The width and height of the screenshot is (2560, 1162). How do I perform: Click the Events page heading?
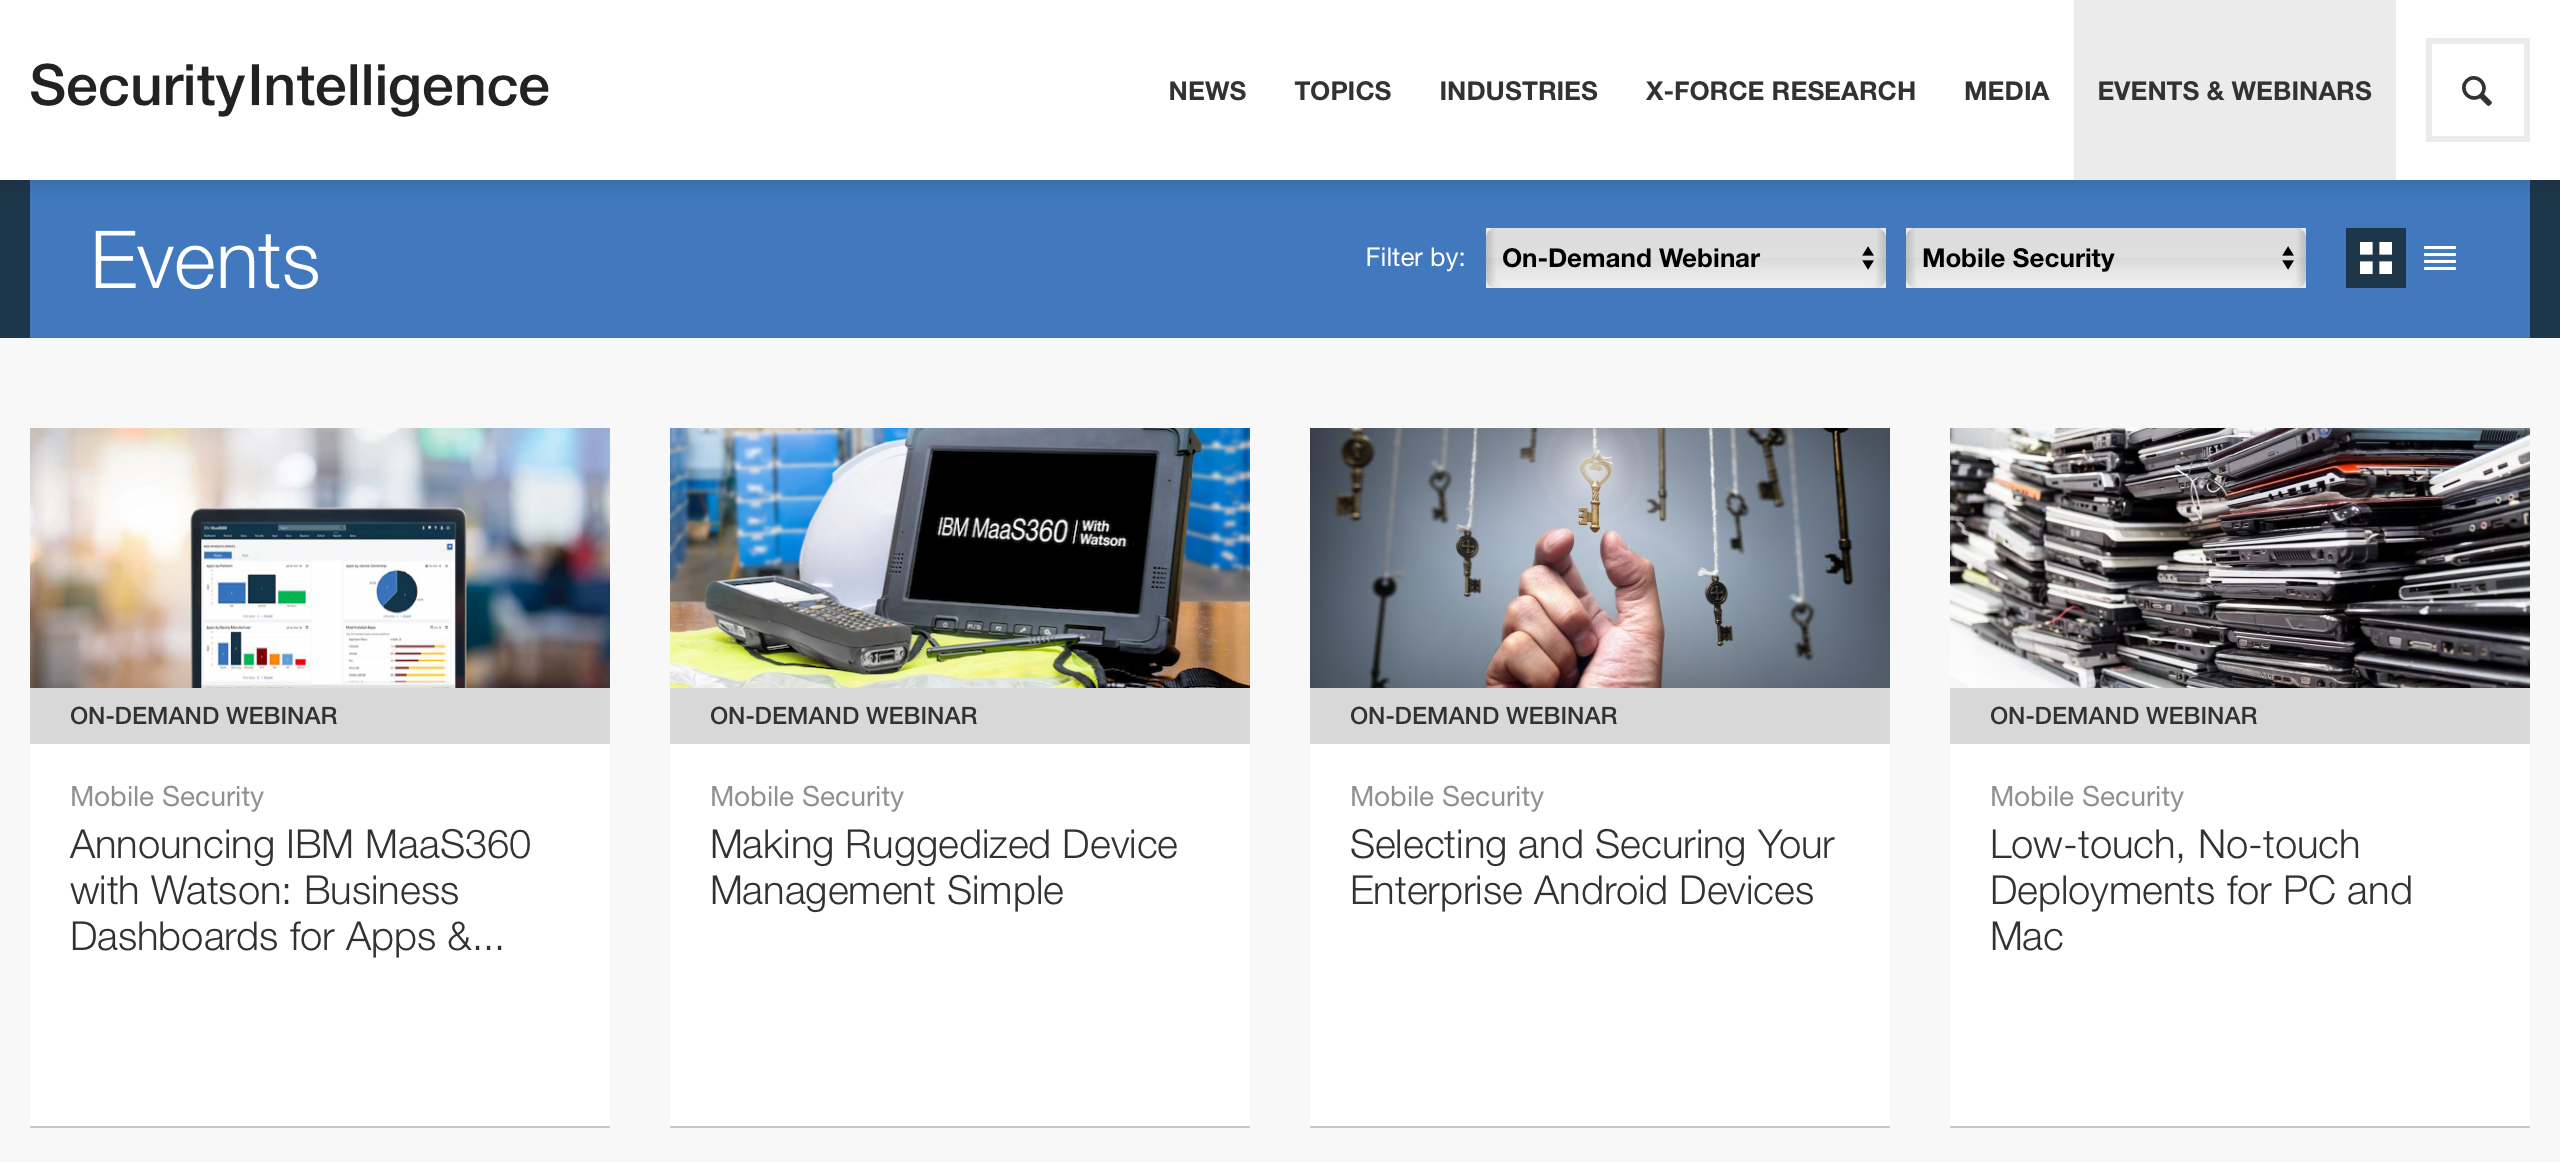[x=205, y=260]
